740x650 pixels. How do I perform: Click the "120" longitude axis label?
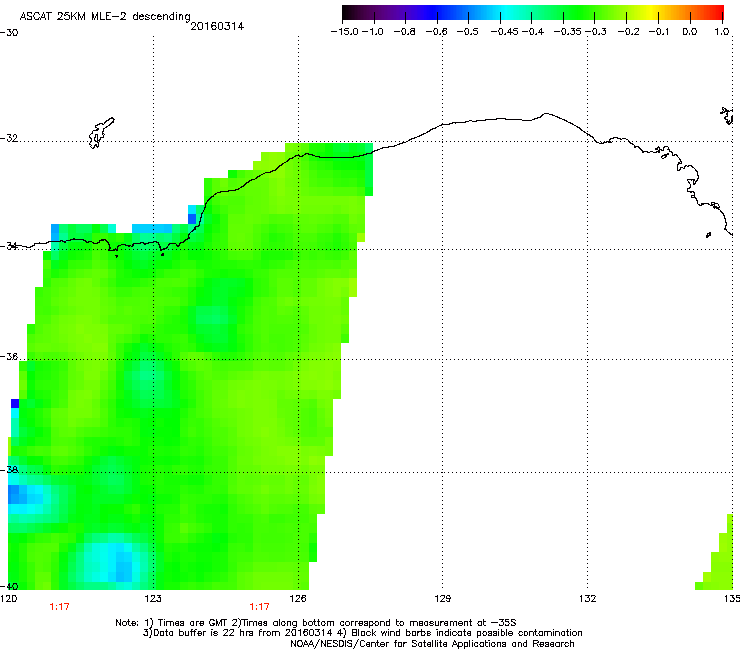coord(8,599)
